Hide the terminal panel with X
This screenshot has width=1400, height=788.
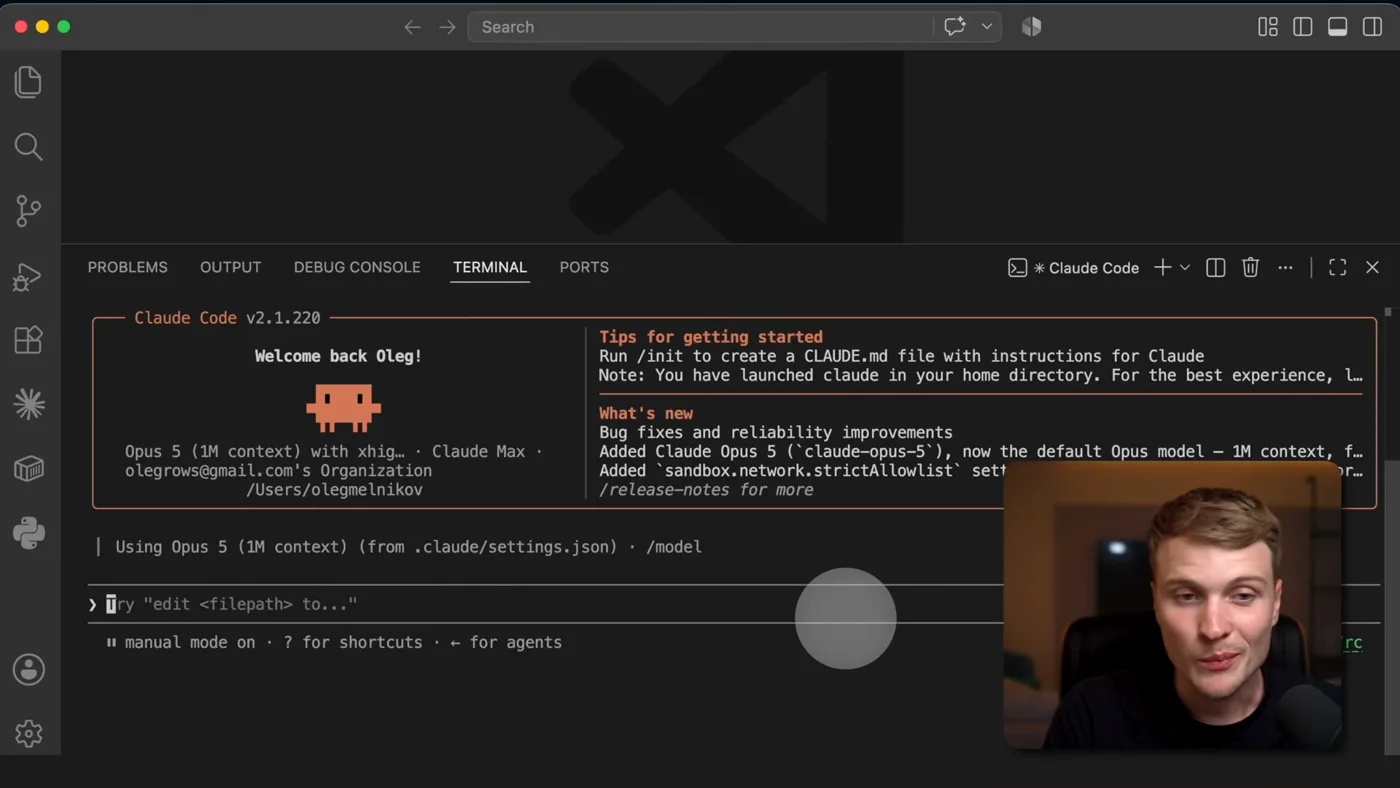pos(1372,267)
